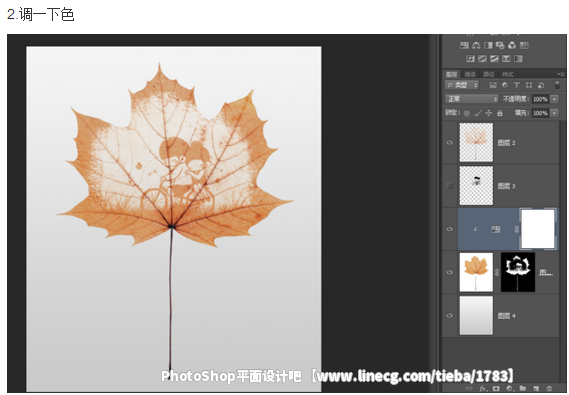Create new fill or adjustment layer icon
Viewport: 569px width, 395px height.
509,388
